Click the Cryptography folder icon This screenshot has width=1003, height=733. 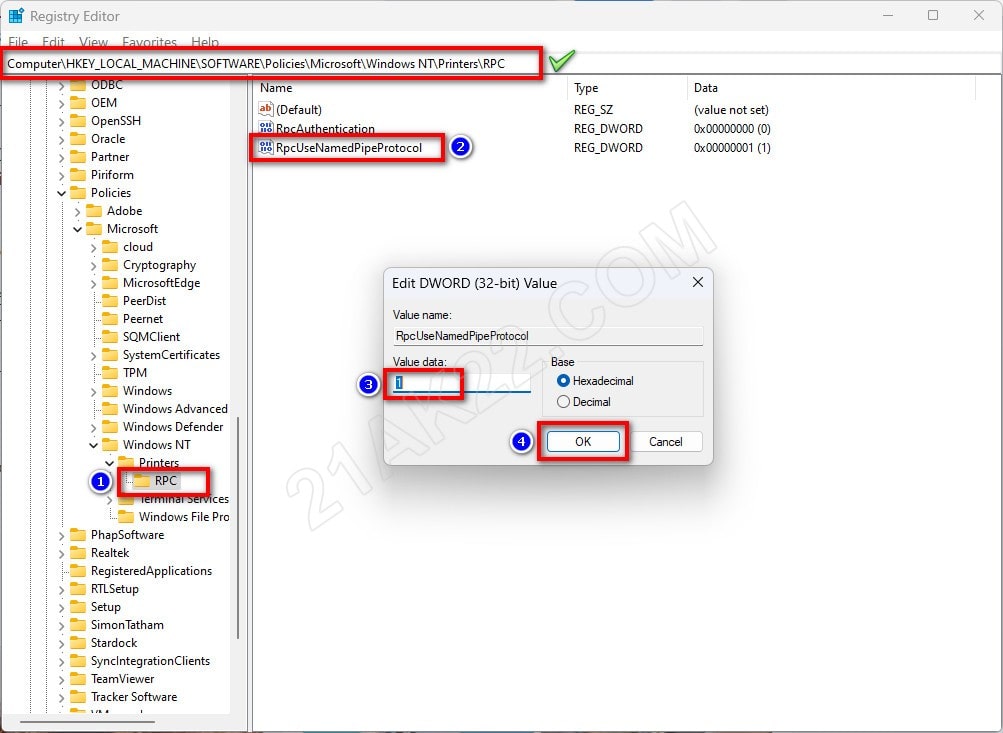pyautogui.click(x=110, y=265)
